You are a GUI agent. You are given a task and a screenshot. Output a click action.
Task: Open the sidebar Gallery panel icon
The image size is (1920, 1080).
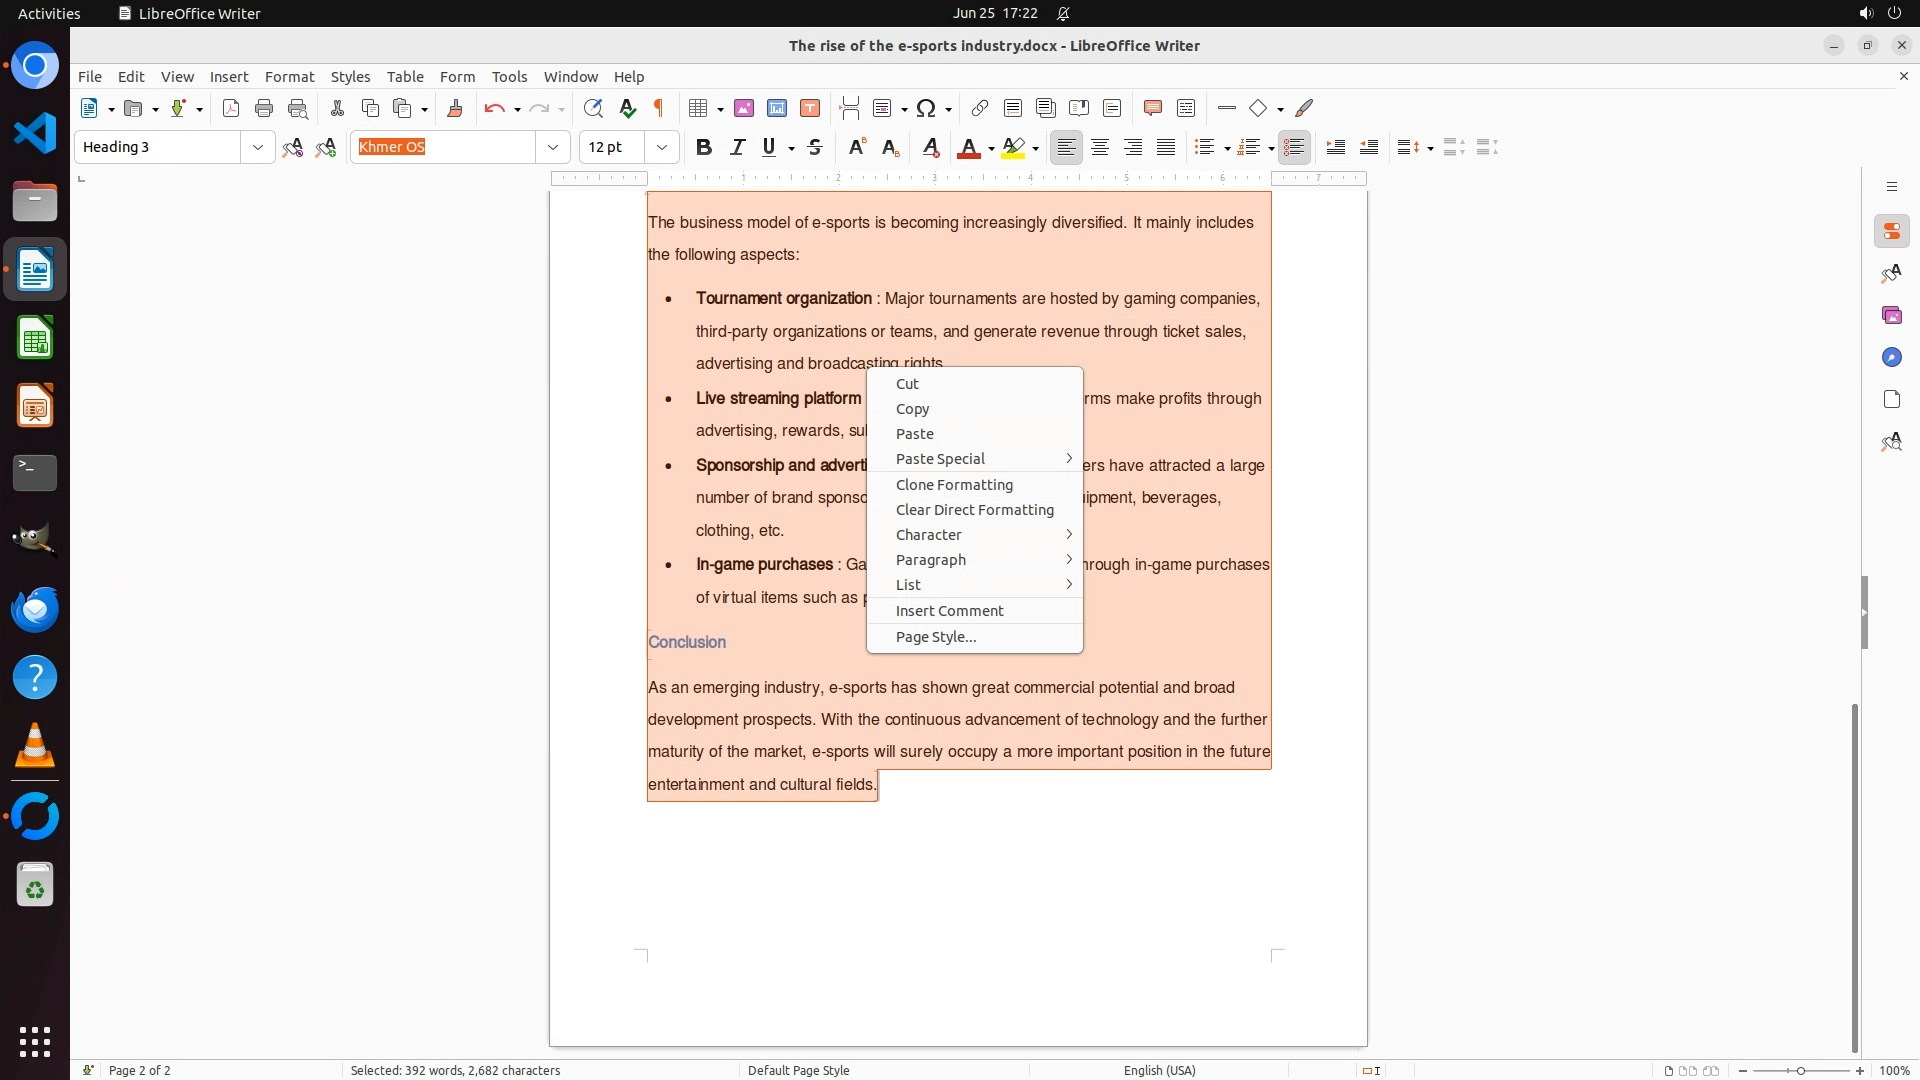point(1891,316)
